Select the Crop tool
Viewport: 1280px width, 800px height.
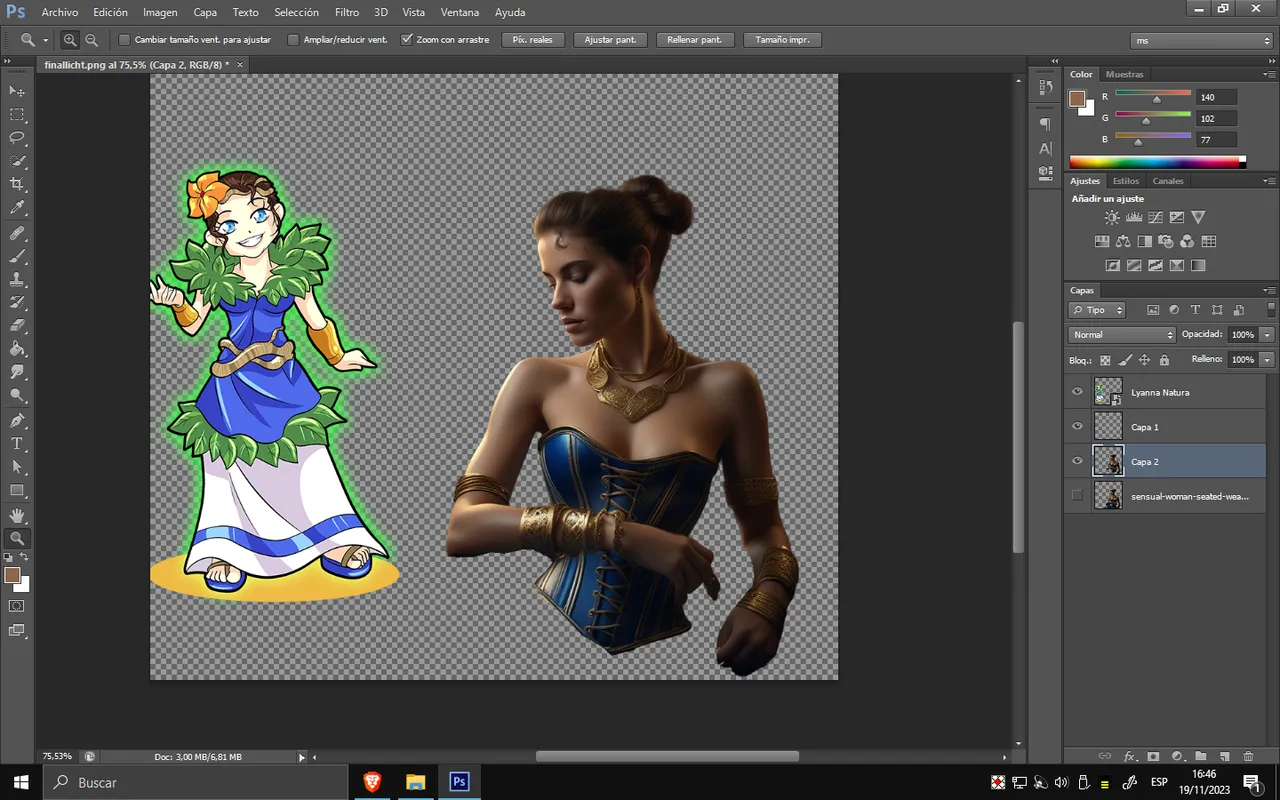(17, 185)
